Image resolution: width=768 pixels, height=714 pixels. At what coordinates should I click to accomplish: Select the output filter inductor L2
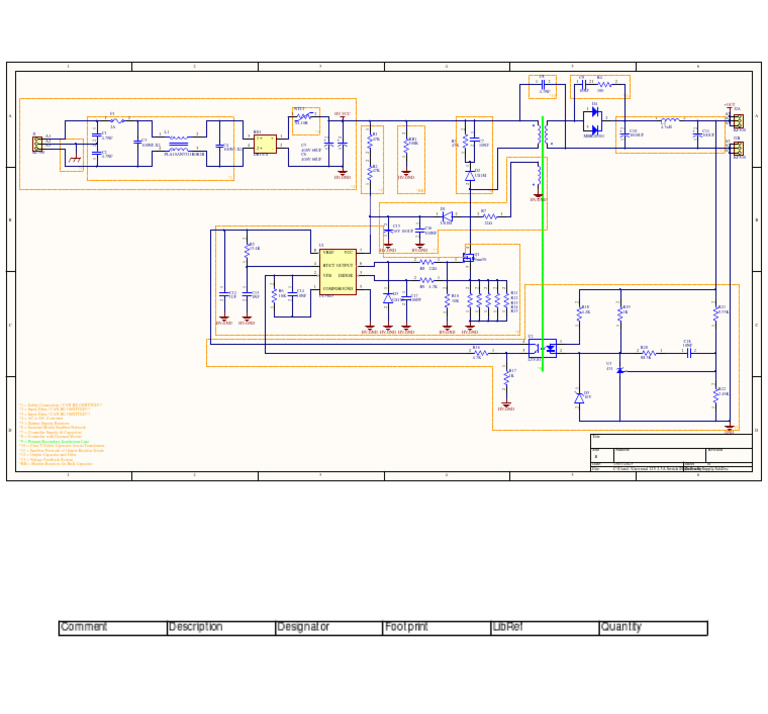point(670,120)
